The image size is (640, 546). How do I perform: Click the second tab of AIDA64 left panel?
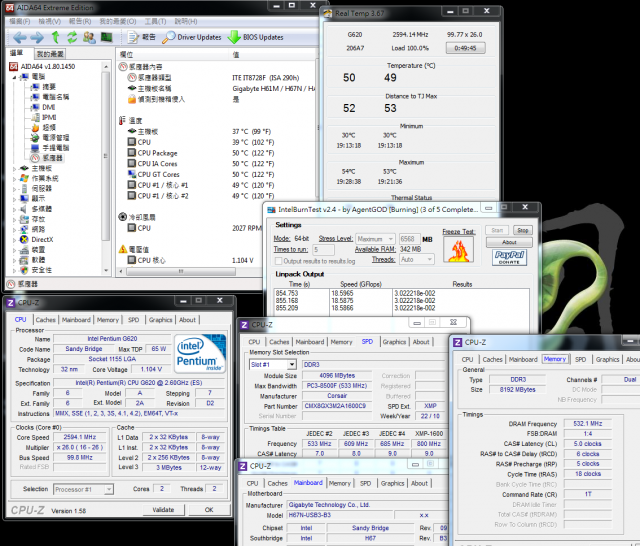50,54
